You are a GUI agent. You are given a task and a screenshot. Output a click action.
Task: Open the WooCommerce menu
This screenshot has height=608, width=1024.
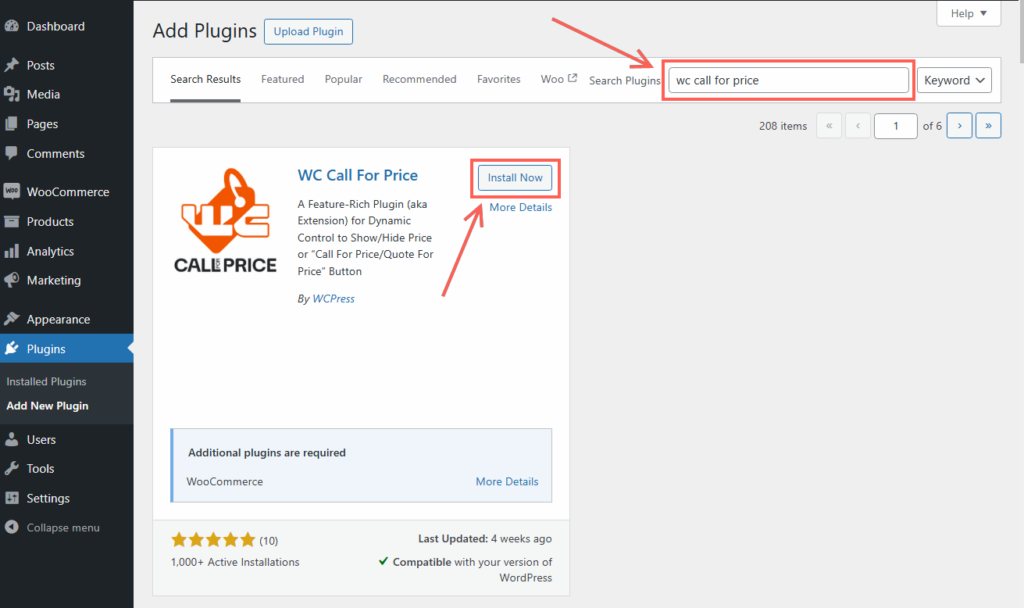(x=67, y=192)
